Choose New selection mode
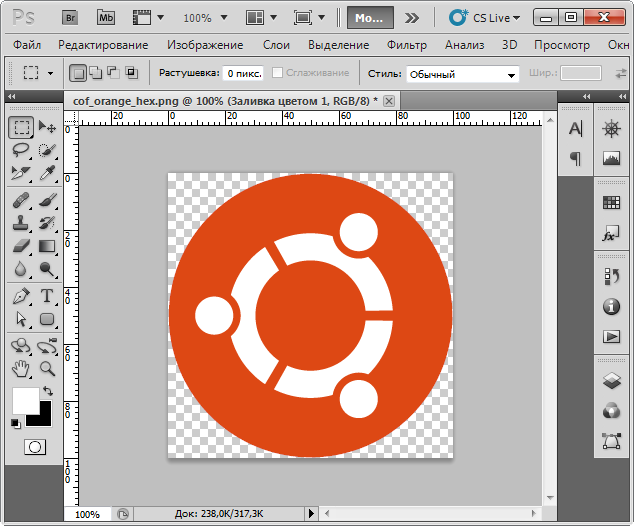Image resolution: width=634 pixels, height=526 pixels. click(x=78, y=73)
